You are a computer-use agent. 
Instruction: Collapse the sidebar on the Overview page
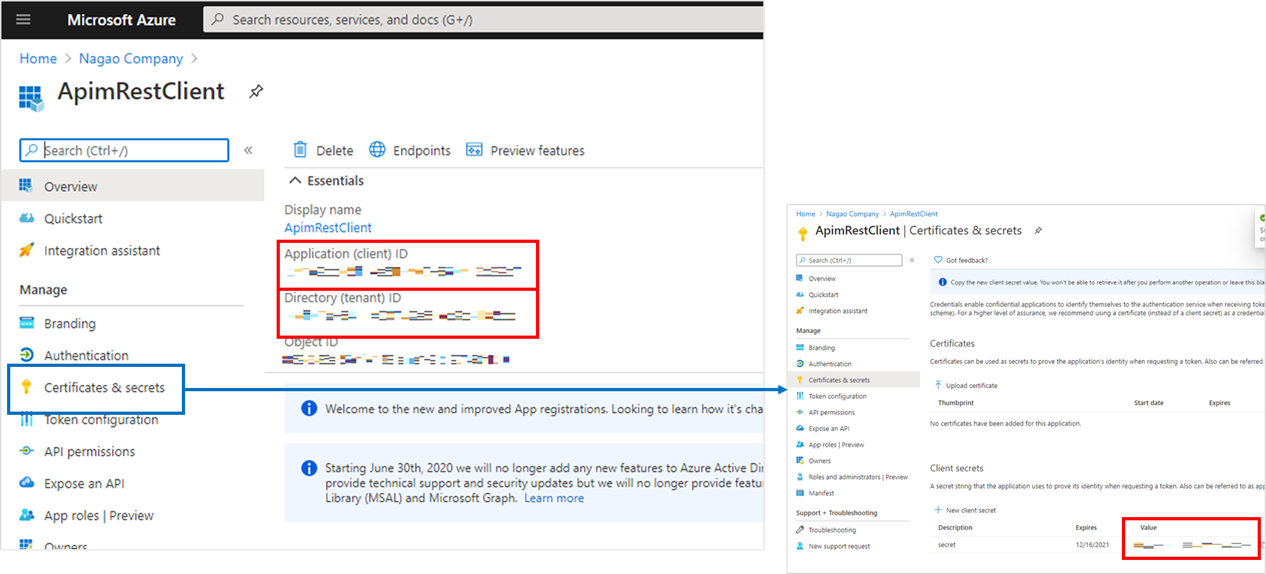[248, 150]
